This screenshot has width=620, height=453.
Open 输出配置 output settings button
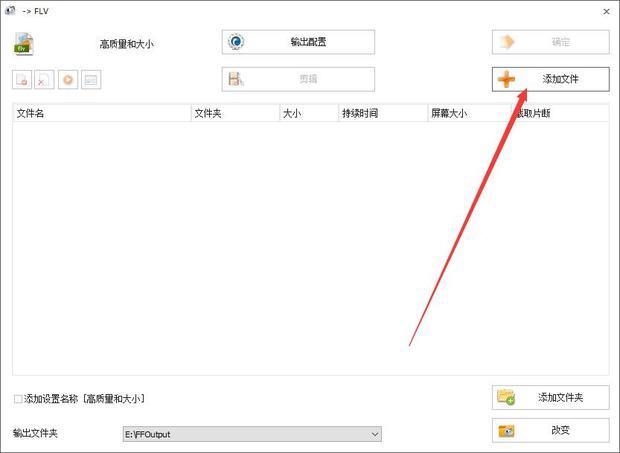[x=298, y=42]
